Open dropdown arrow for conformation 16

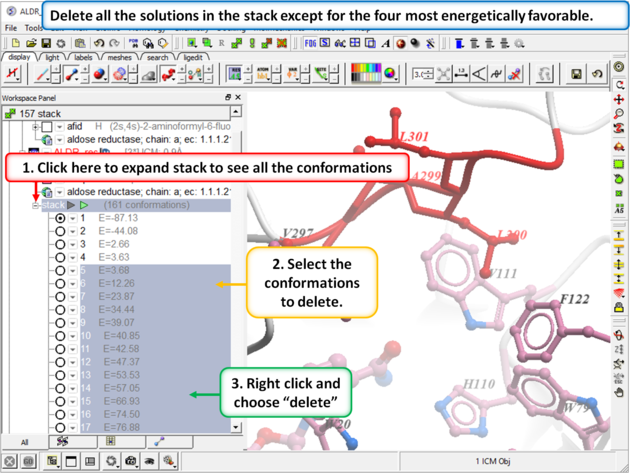(73, 415)
